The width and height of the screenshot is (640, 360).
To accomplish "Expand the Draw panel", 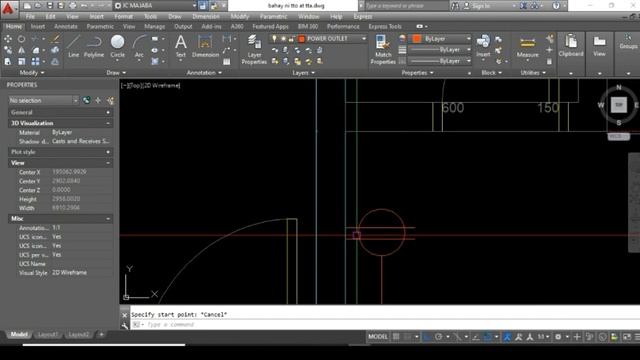I will point(116,73).
